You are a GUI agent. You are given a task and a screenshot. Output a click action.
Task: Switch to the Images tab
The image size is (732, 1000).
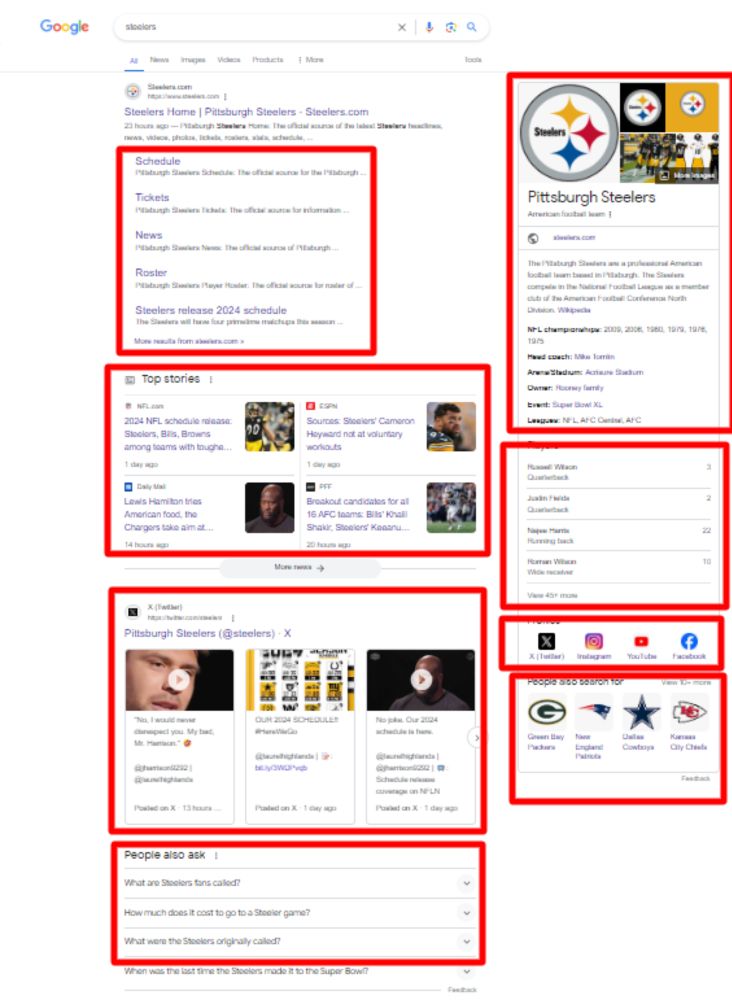pos(193,60)
